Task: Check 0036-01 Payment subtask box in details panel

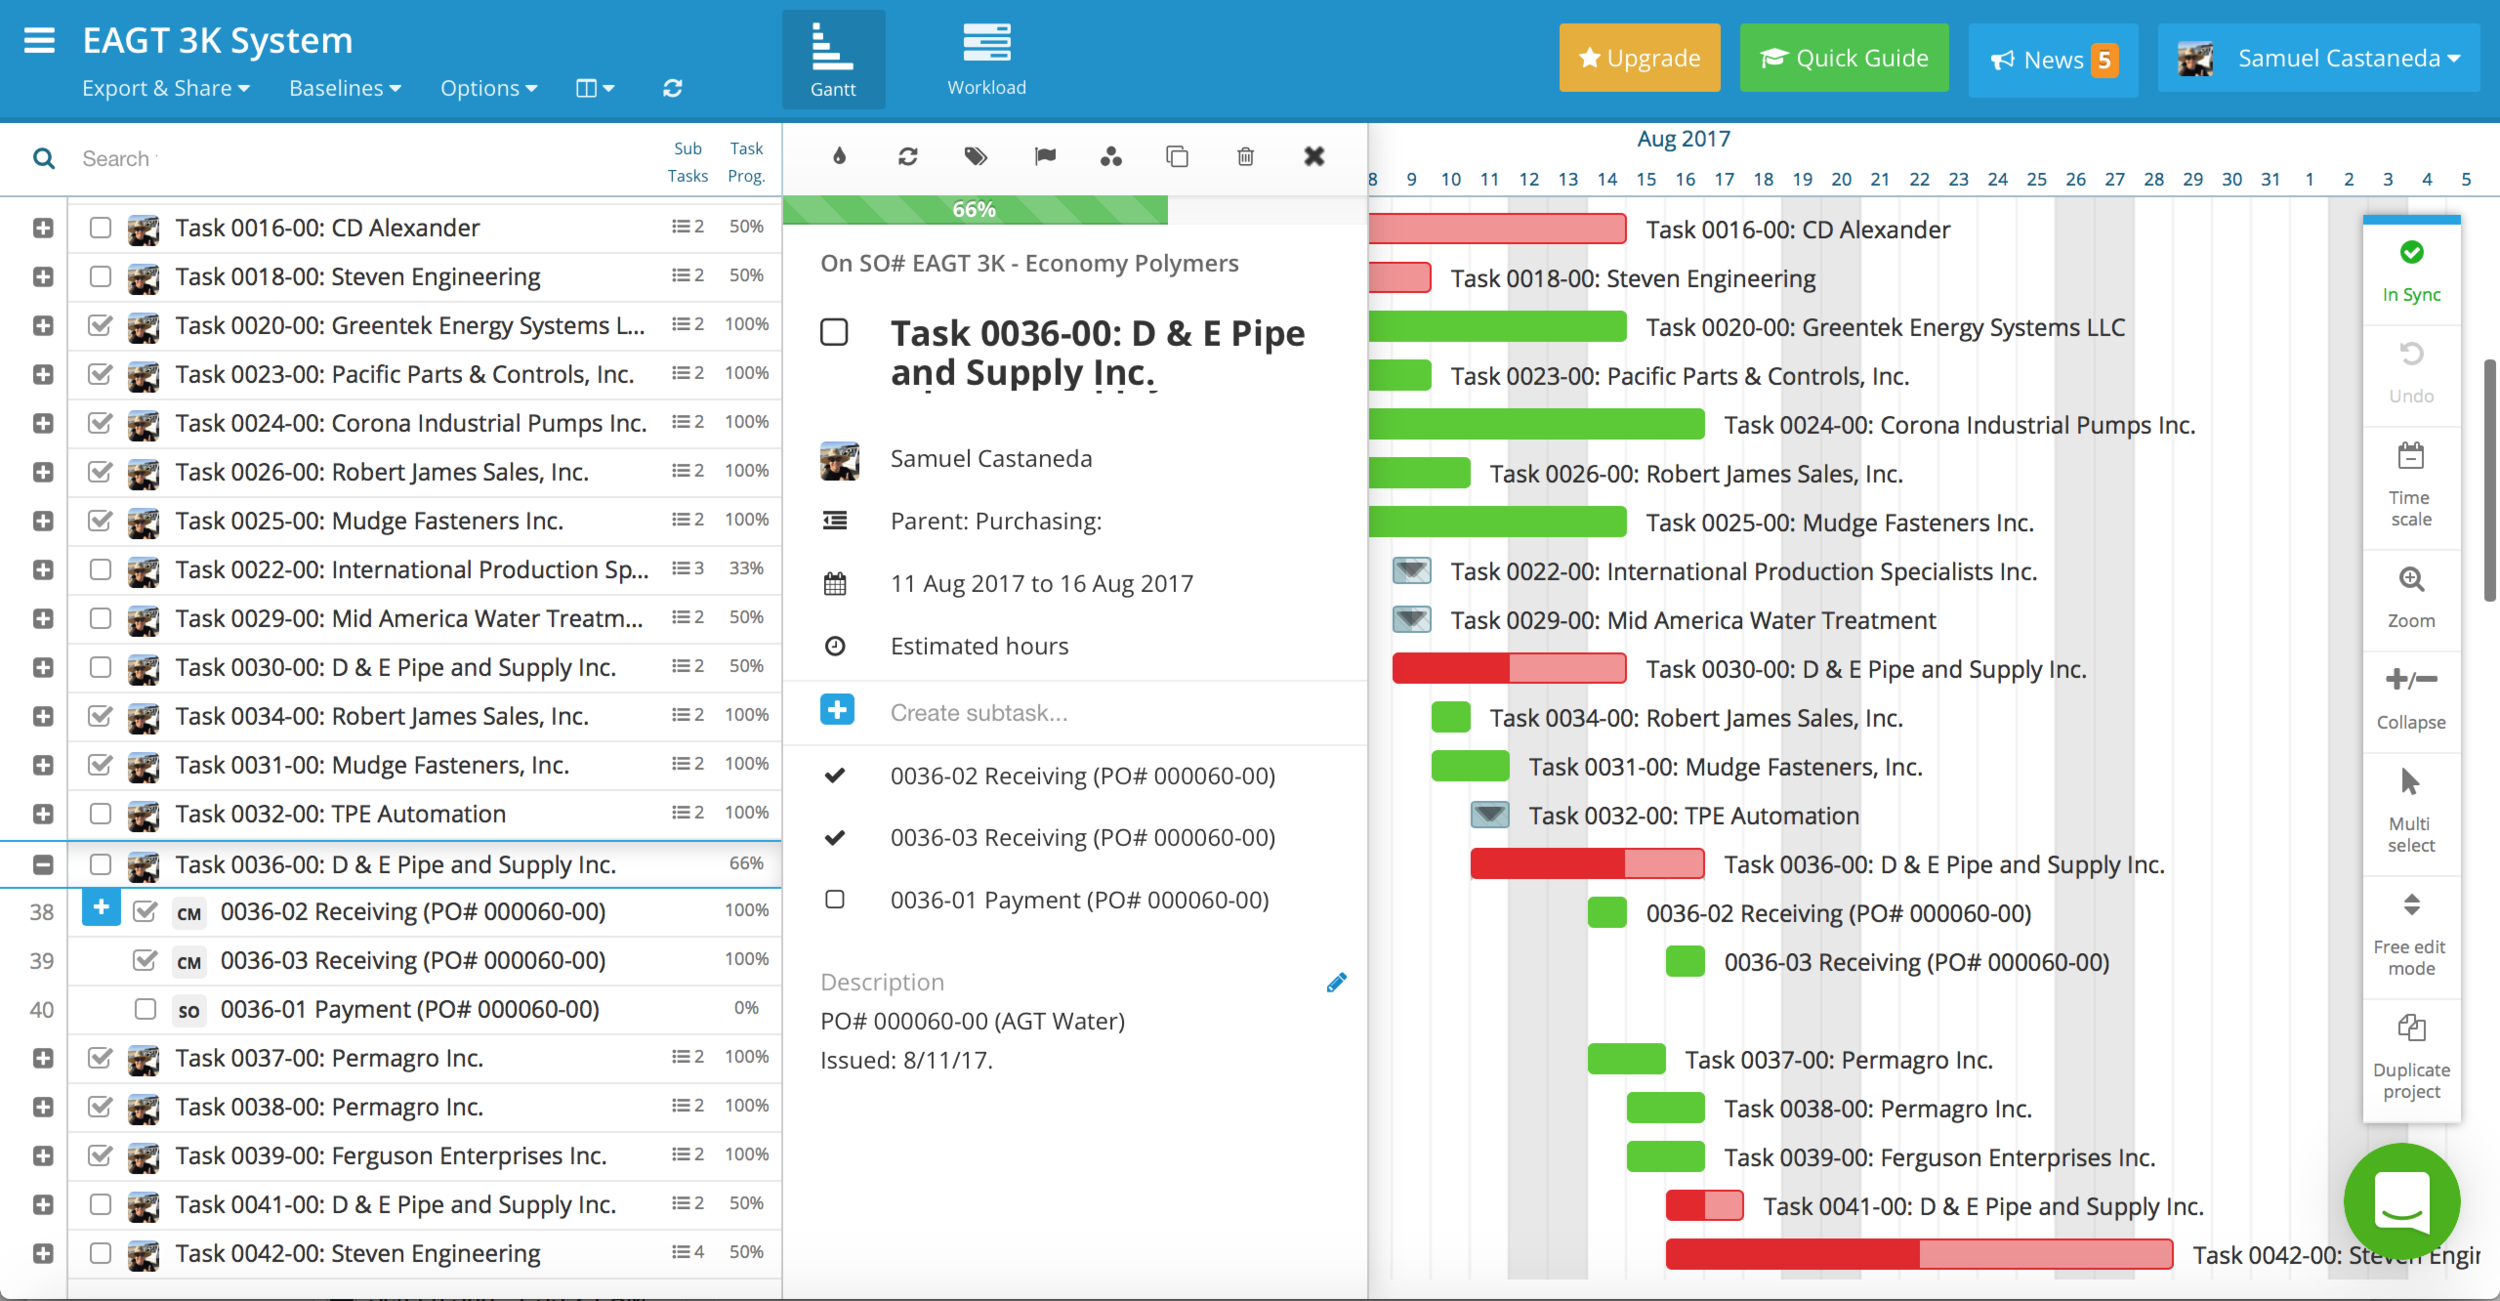Action: [835, 900]
